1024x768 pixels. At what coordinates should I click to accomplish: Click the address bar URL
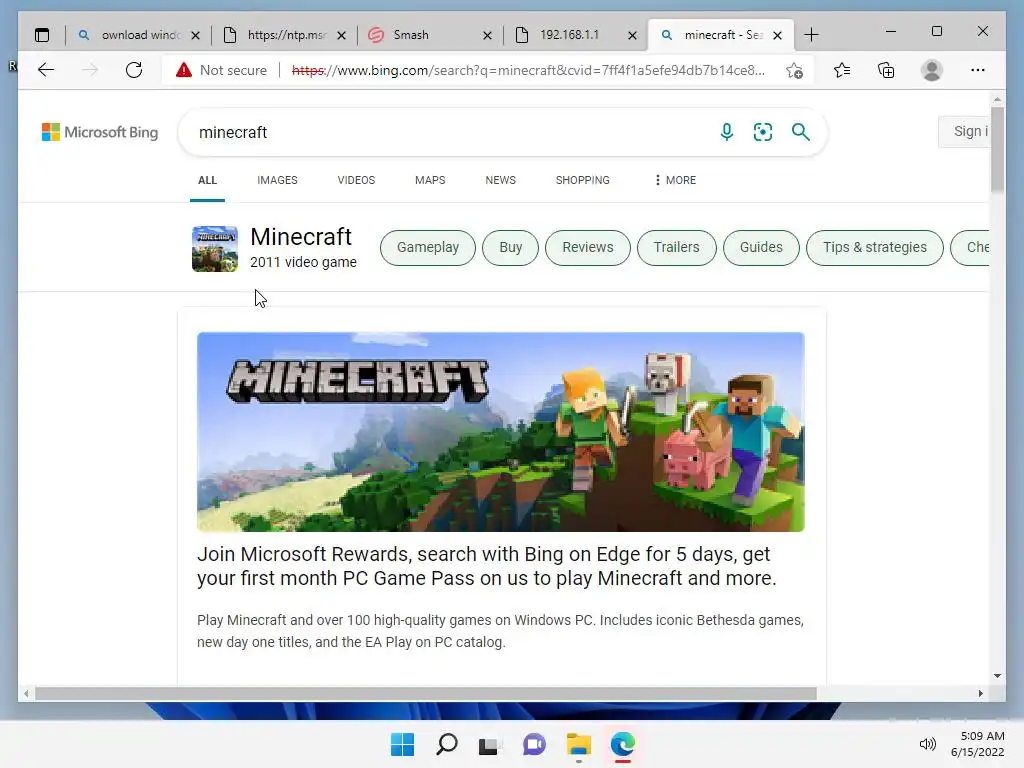pos(528,71)
